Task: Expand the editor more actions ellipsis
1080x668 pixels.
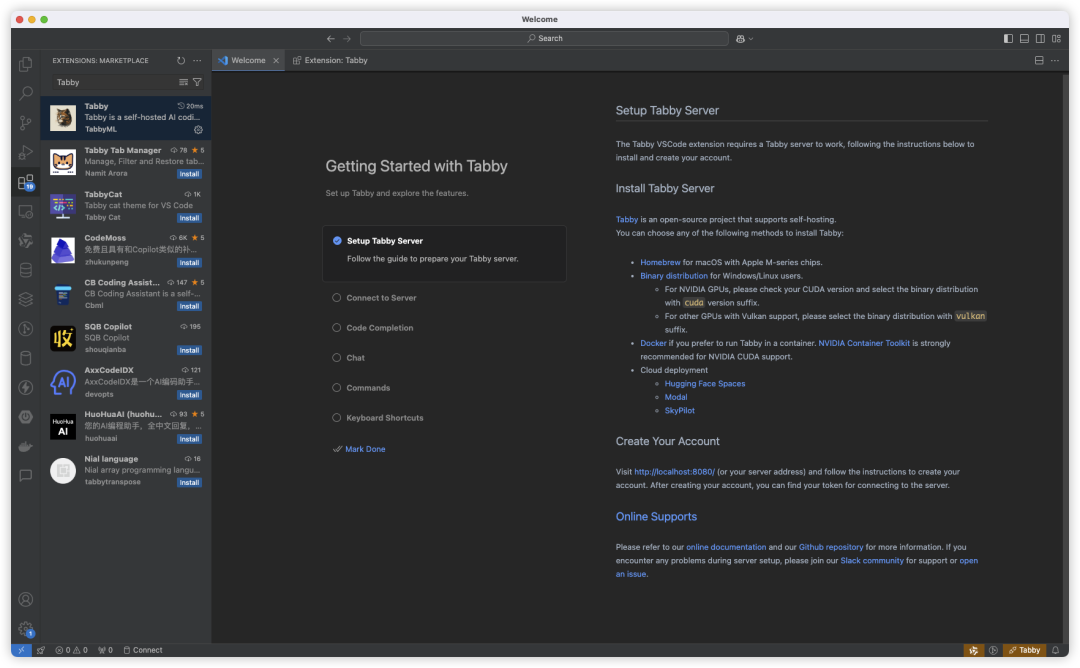Action: pyautogui.click(x=1055, y=60)
